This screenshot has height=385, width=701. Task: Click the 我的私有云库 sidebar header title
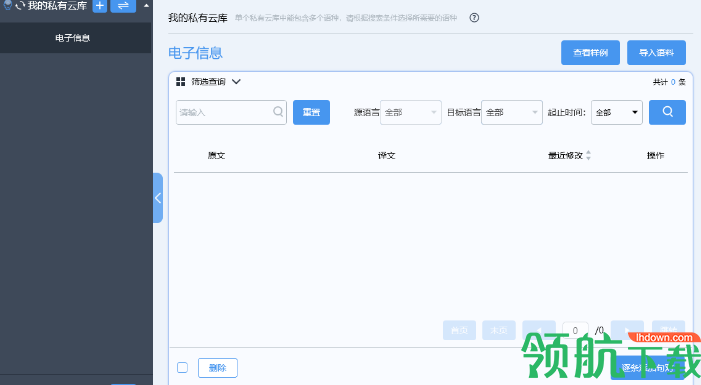pos(57,6)
